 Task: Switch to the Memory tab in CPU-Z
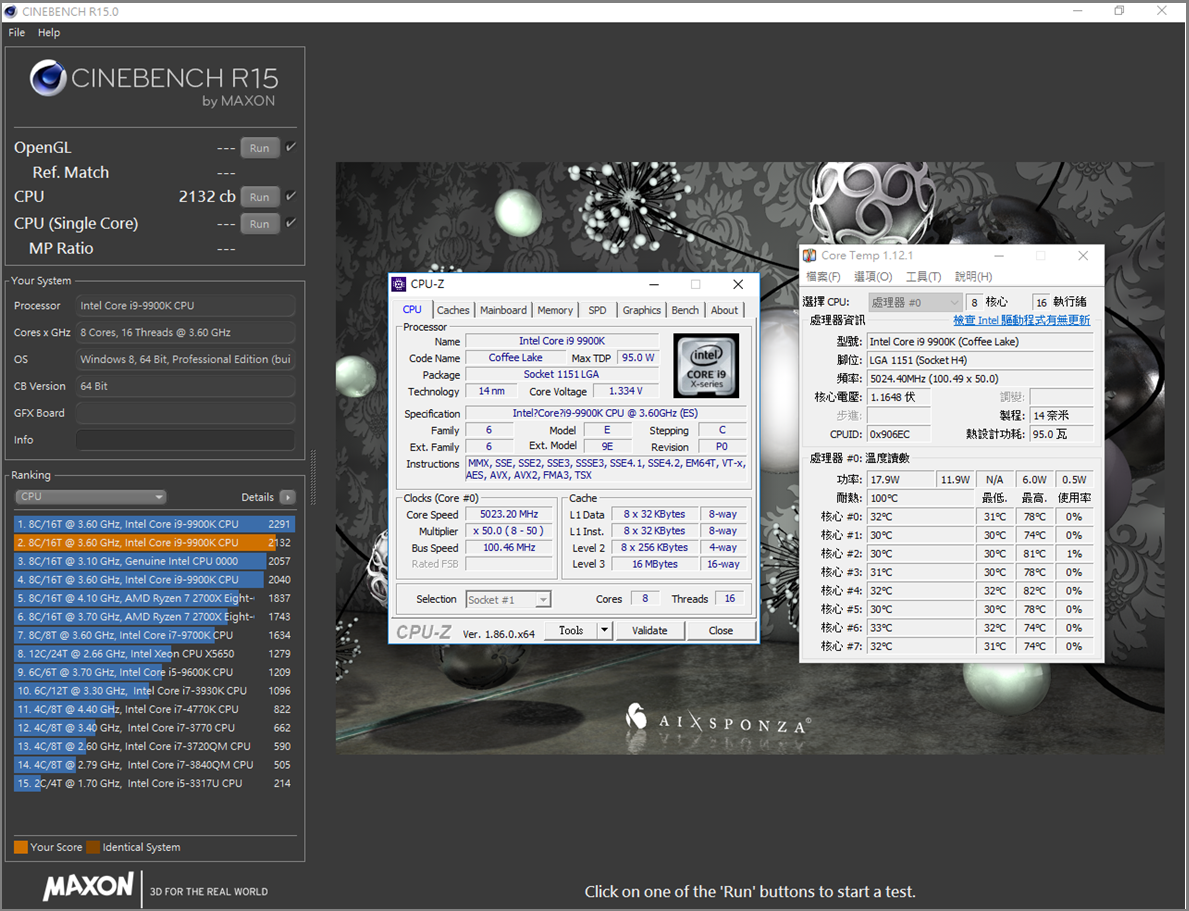(x=555, y=310)
